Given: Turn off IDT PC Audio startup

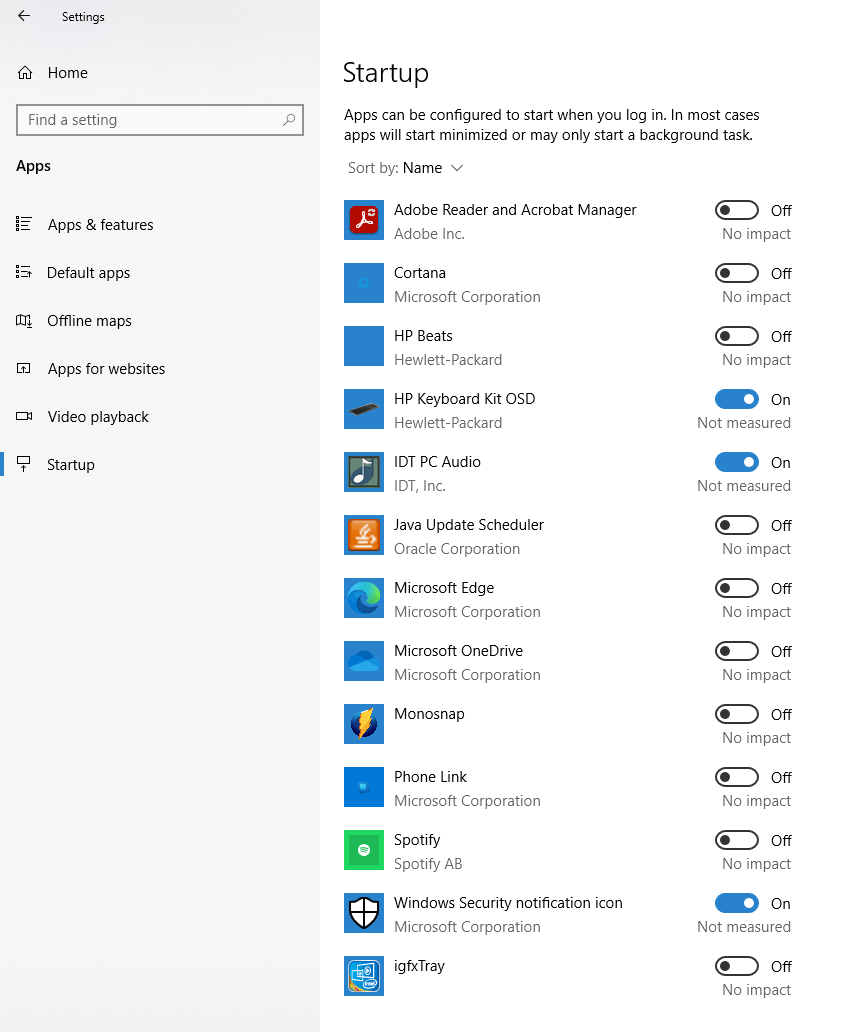Looking at the screenshot, I should coord(737,462).
